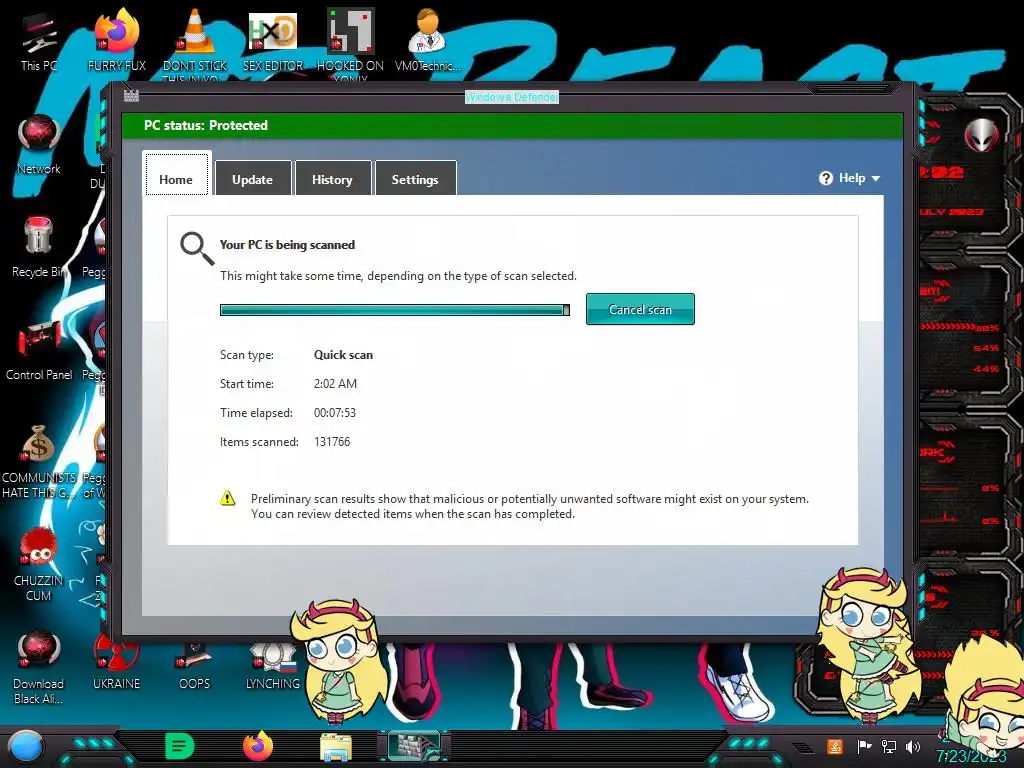Viewport: 1024px width, 768px height.
Task: Open the red fuzzy creature desktop shortcut
Action: [39, 563]
